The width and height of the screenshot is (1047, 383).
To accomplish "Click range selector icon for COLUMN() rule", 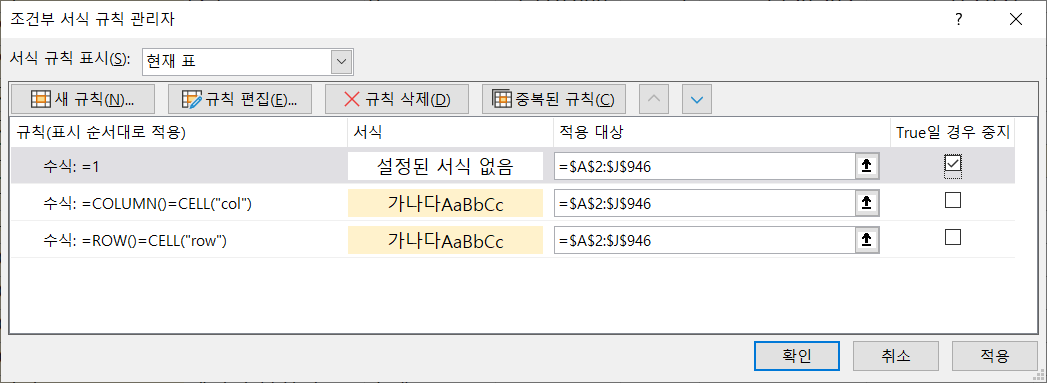I will coord(867,203).
